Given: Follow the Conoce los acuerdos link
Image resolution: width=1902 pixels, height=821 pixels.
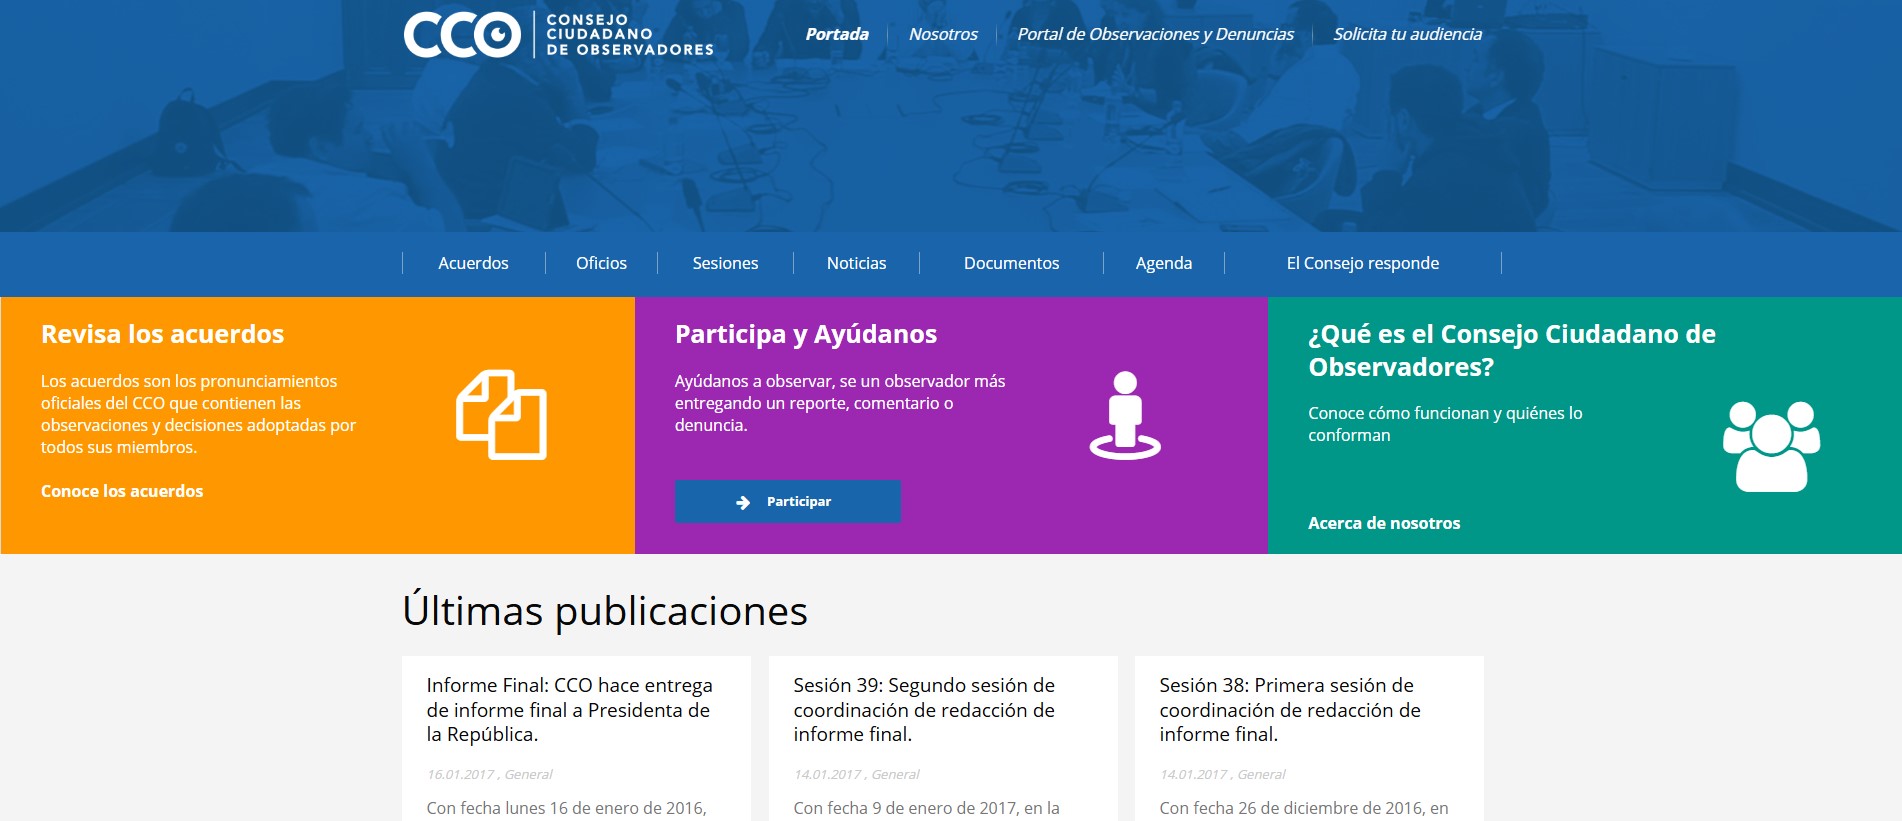Looking at the screenshot, I should (122, 491).
